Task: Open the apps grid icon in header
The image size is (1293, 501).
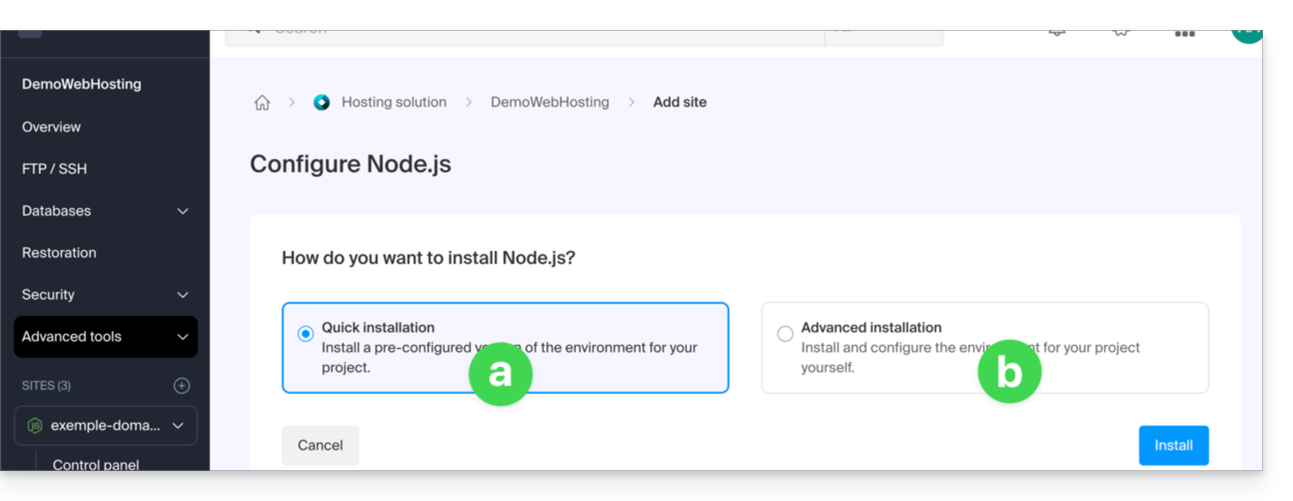Action: [x=1184, y=33]
